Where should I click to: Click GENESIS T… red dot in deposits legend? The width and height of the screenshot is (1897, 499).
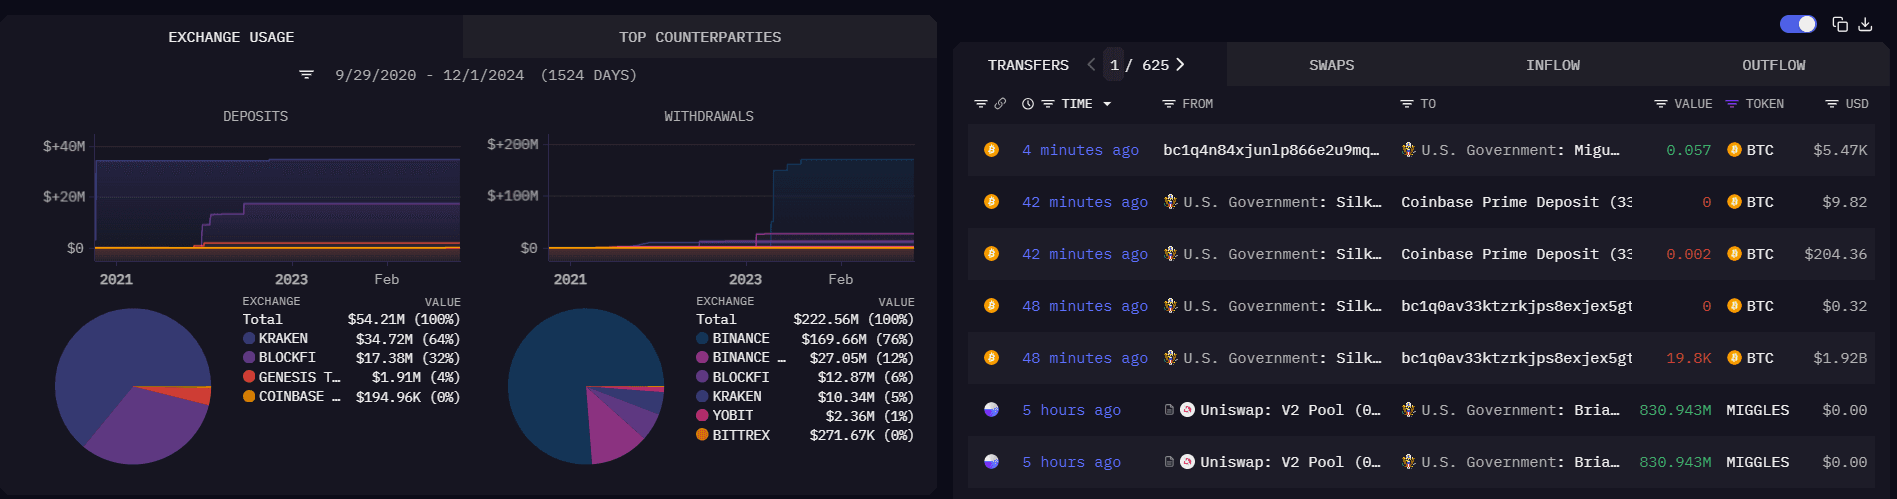coord(249,377)
